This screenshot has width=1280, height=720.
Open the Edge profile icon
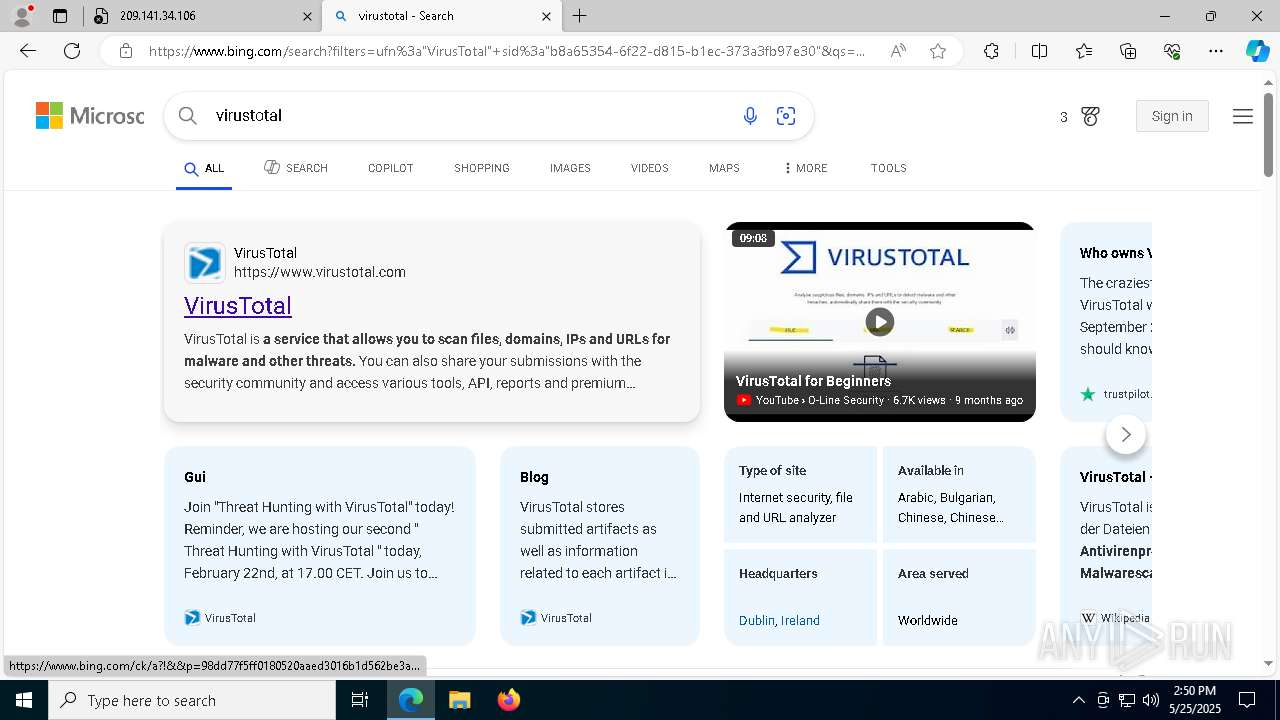click(x=22, y=16)
